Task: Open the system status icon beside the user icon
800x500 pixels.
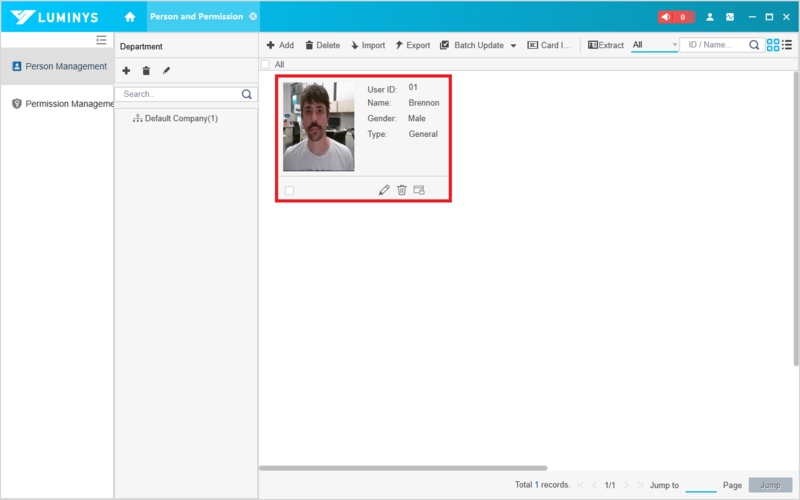Action: point(730,17)
